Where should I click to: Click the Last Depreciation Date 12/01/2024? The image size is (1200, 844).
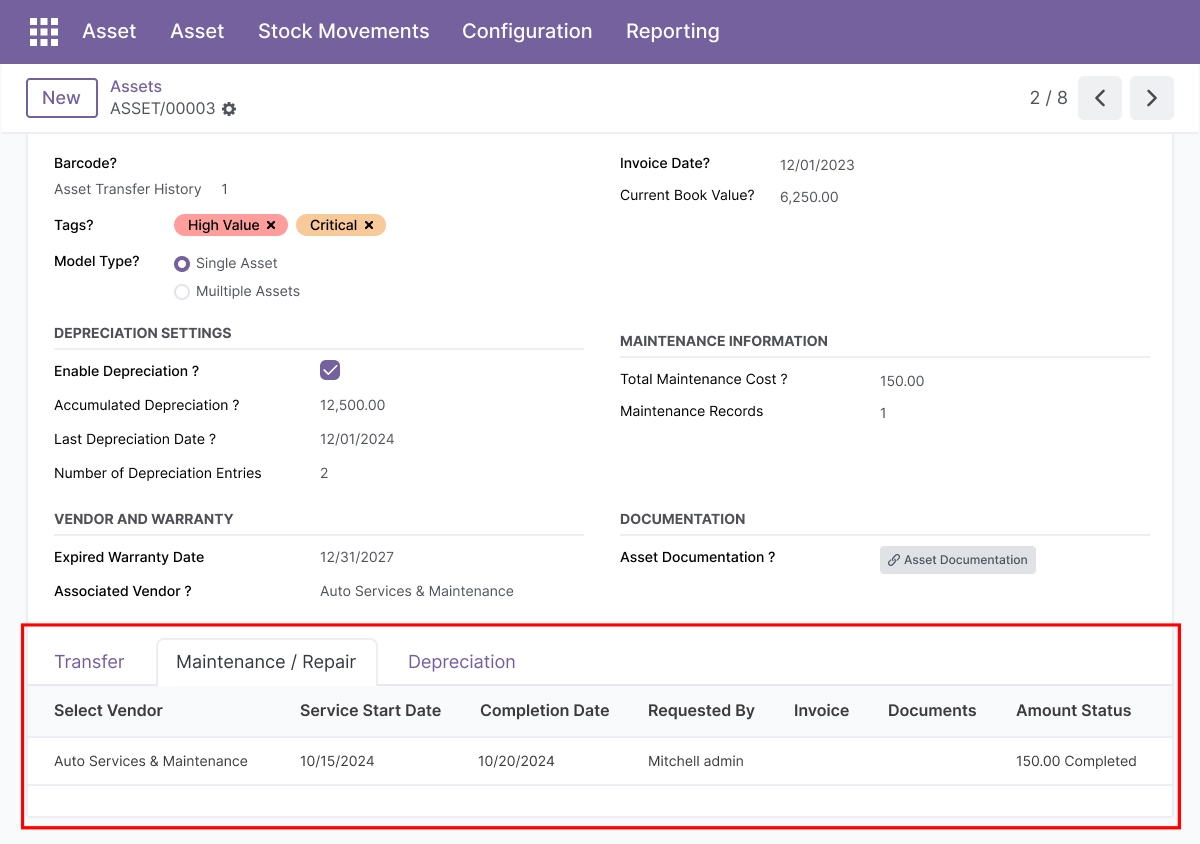coord(358,439)
